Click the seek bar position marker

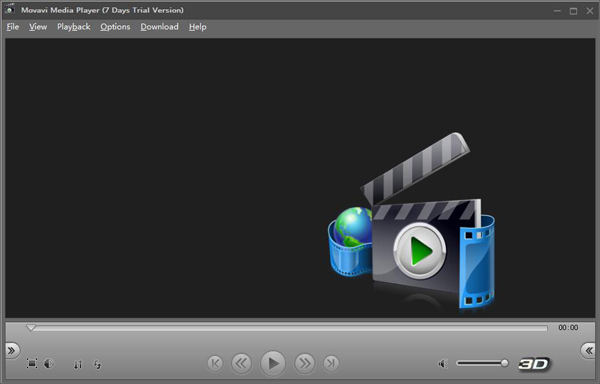point(31,328)
